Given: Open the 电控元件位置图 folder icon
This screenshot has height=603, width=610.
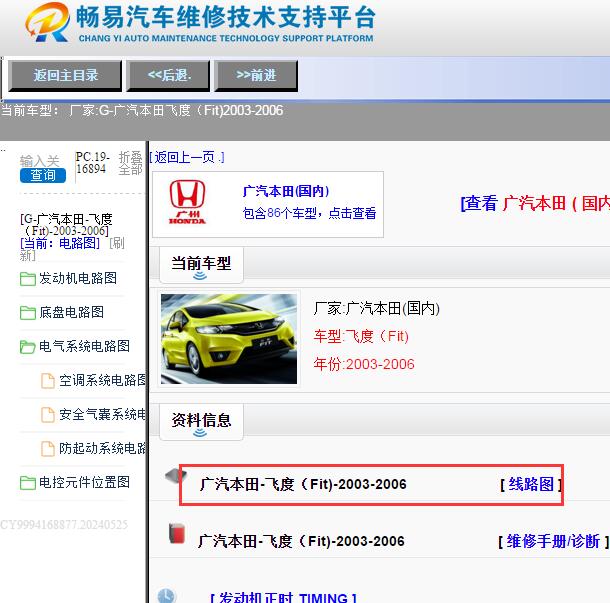Looking at the screenshot, I should click(x=28, y=483).
